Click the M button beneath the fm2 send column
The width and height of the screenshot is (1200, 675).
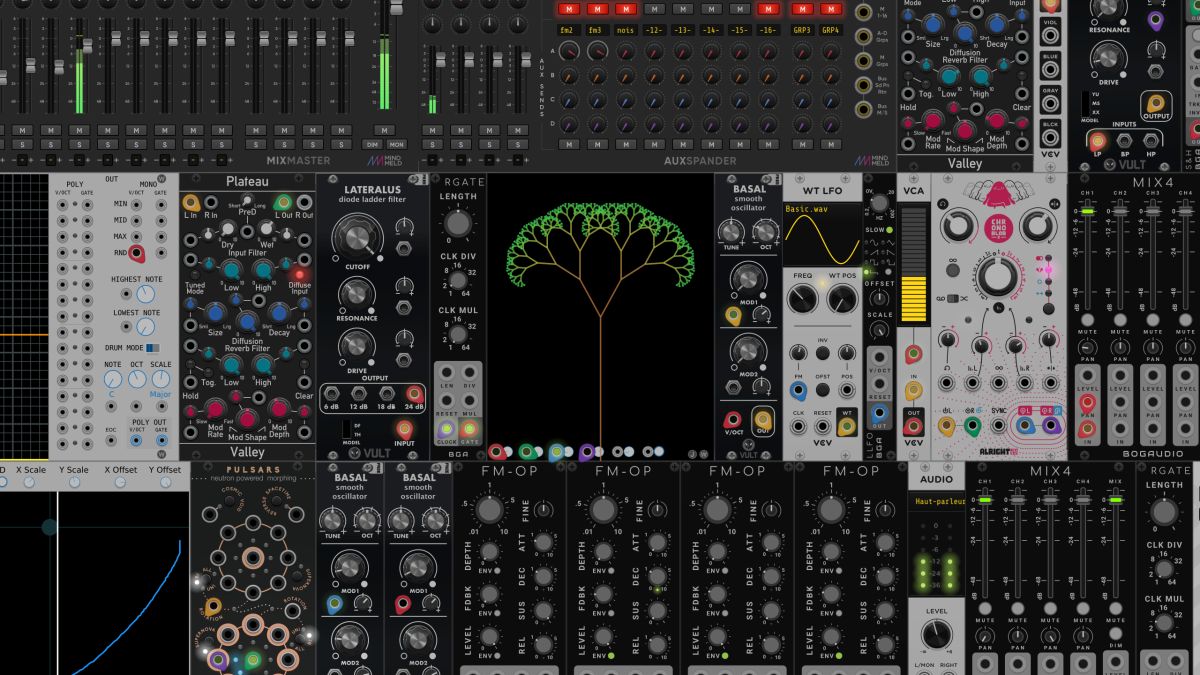click(567, 144)
